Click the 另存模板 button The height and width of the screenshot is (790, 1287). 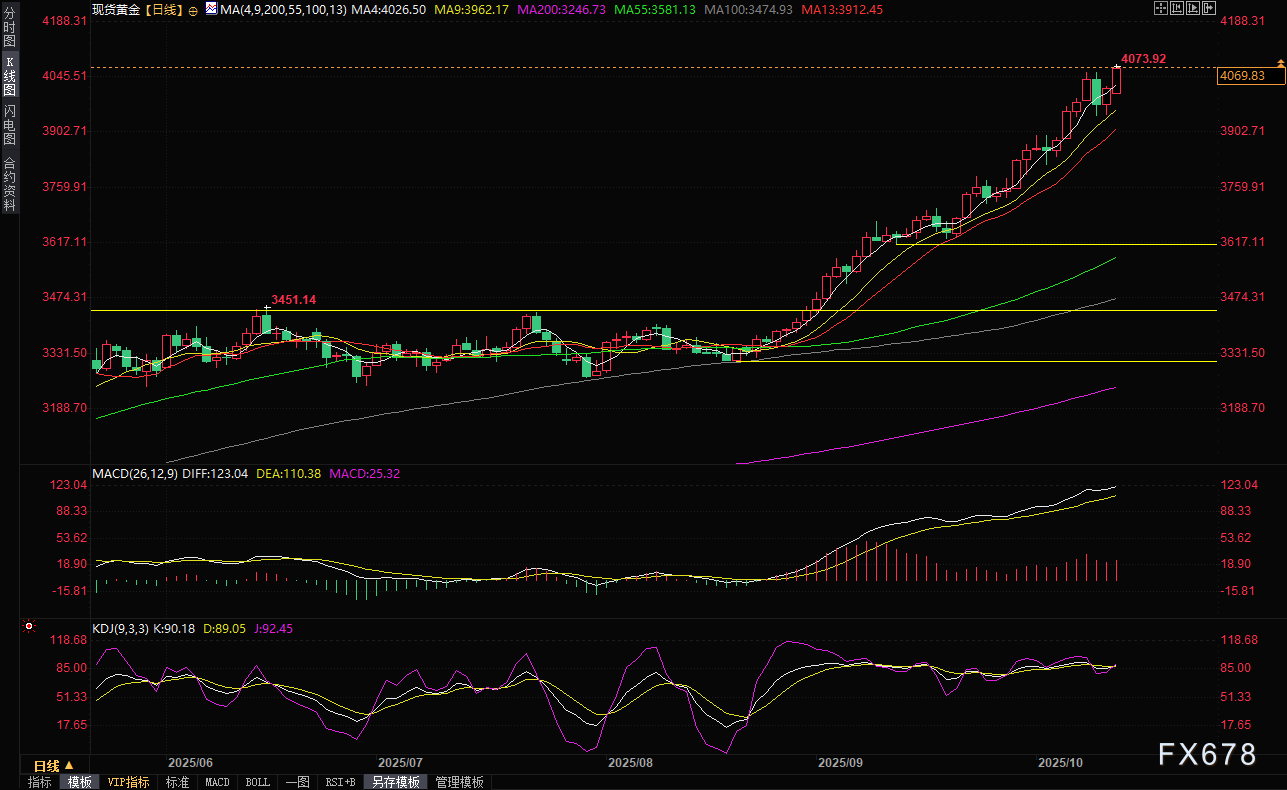click(x=395, y=782)
